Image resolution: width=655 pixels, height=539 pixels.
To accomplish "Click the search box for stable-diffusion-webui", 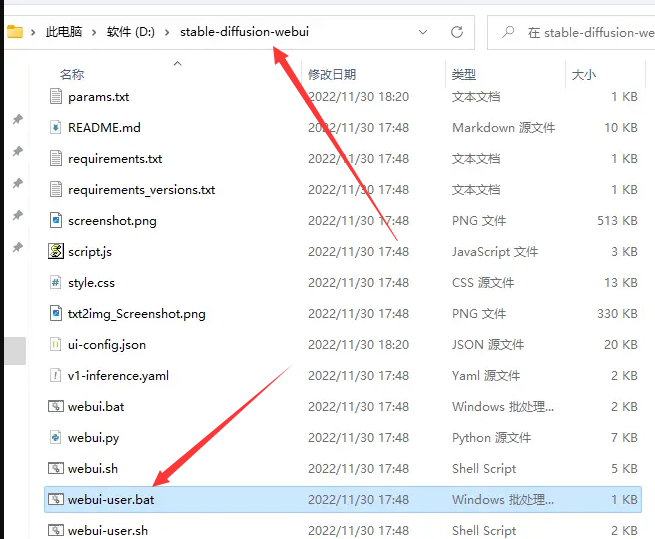I will click(x=580, y=32).
